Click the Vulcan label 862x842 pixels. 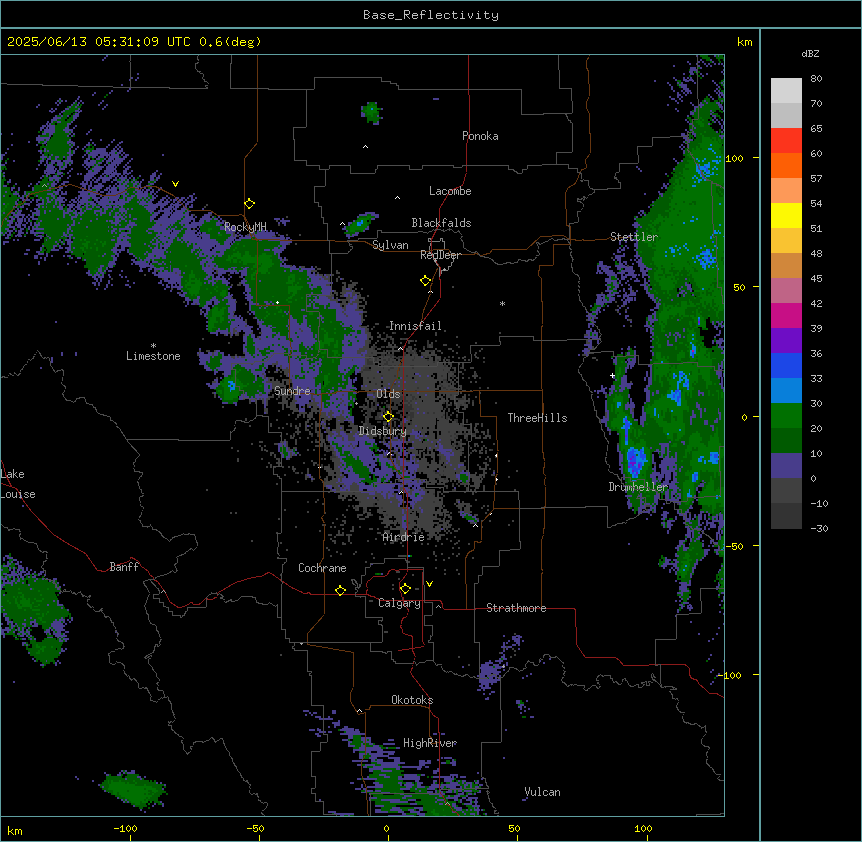pos(542,792)
